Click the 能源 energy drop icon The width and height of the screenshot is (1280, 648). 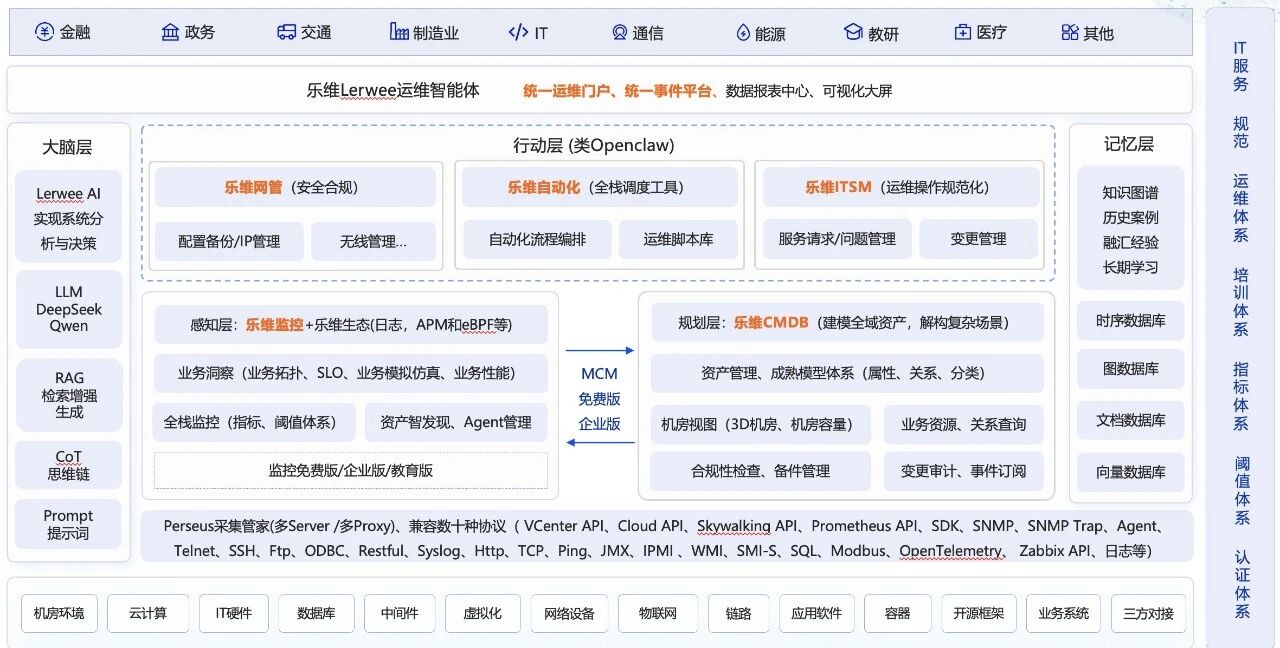[742, 33]
